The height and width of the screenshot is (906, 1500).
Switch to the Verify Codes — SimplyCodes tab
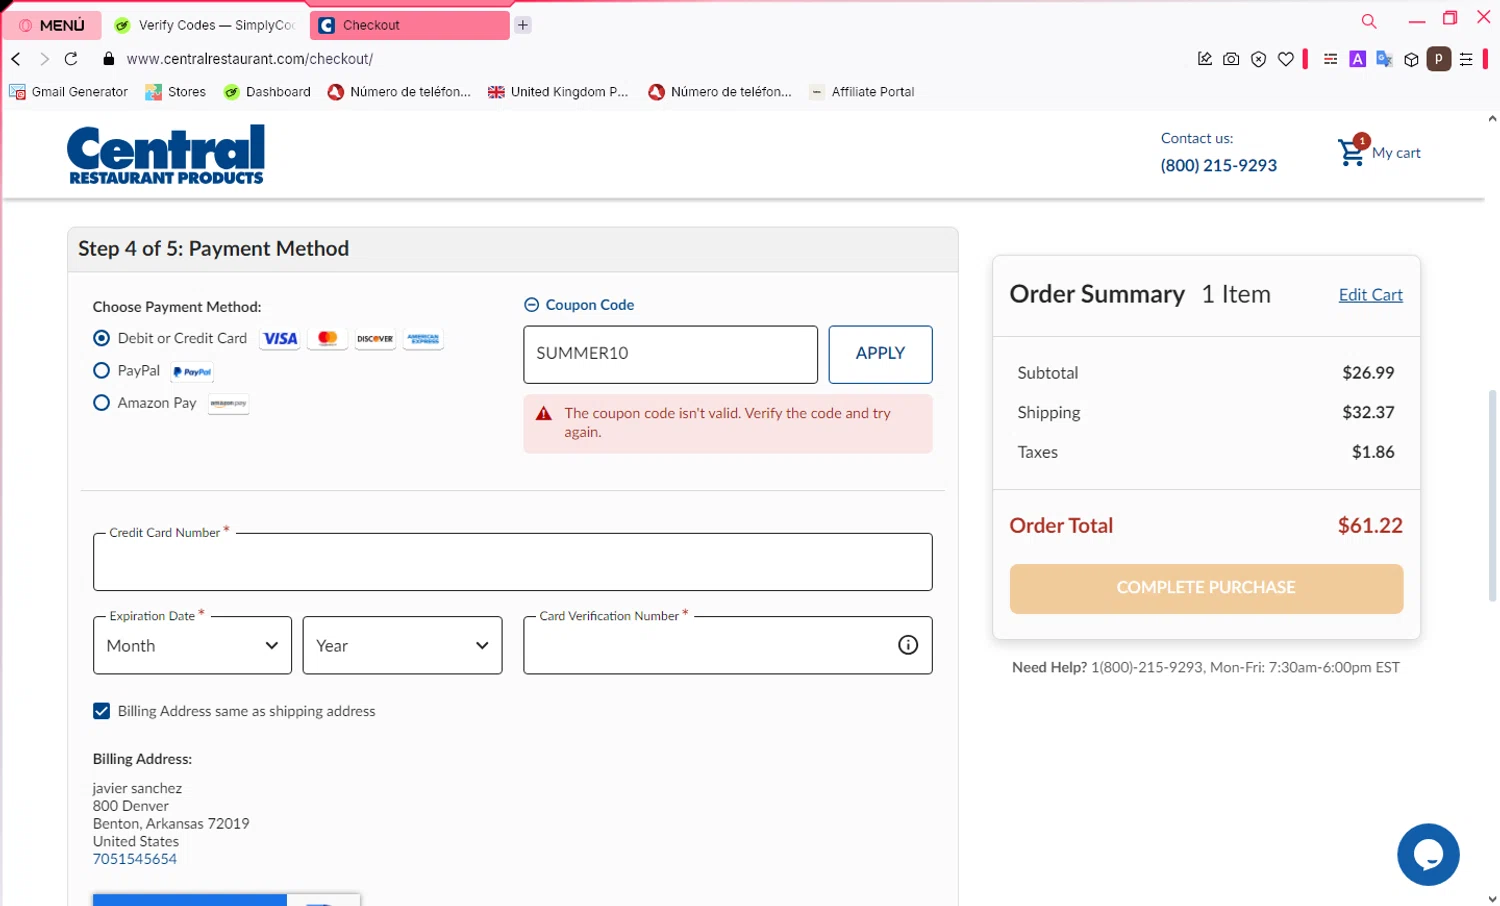205,25
